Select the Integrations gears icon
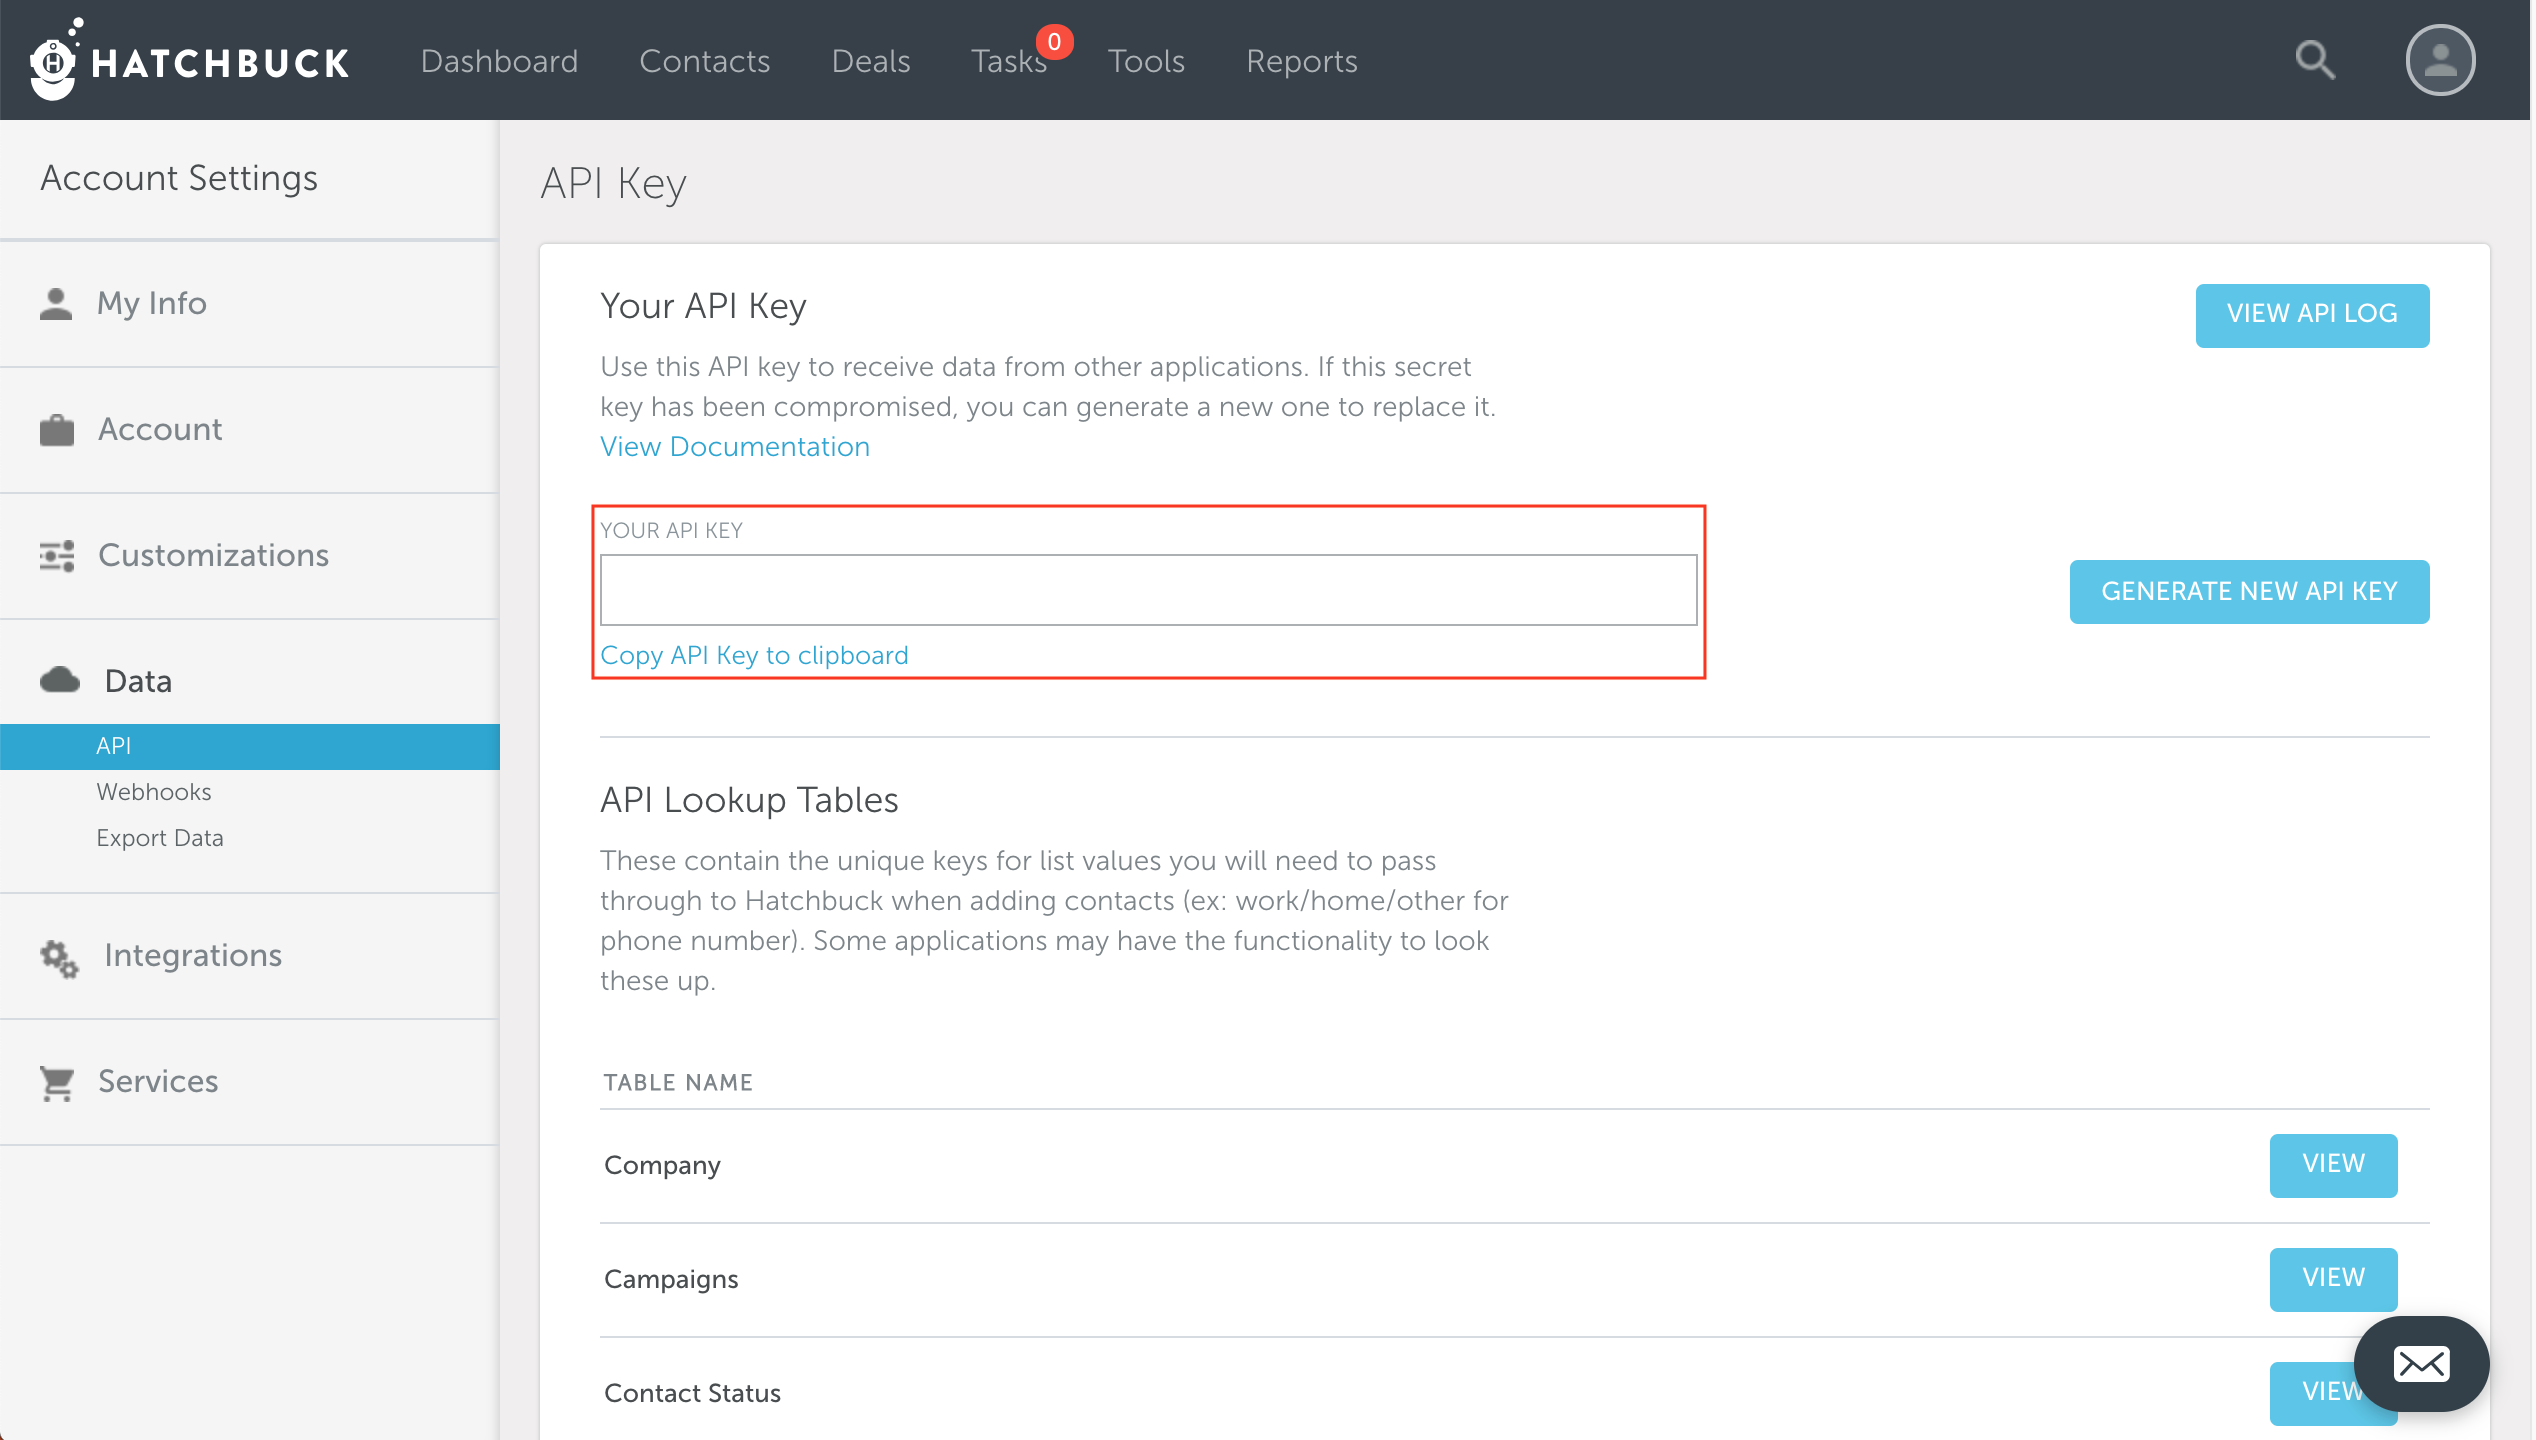The image size is (2536, 1440). [x=58, y=958]
